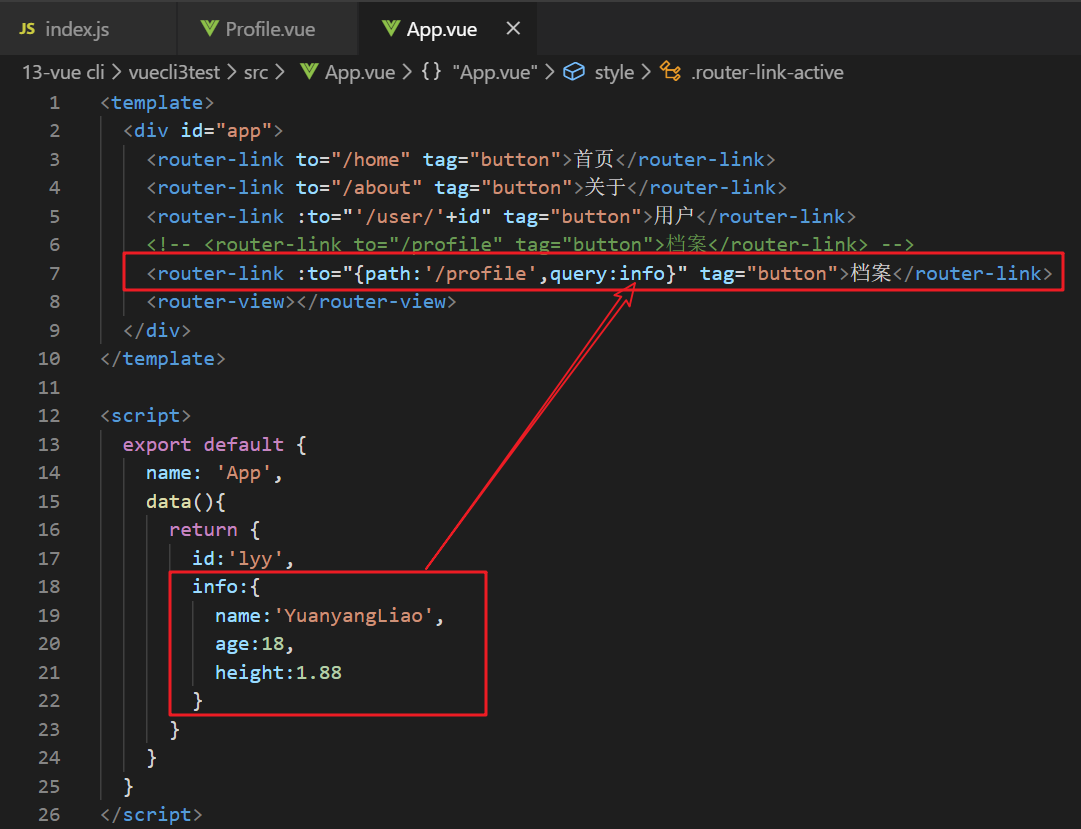Click the Vue icon in breadcrumb
1081x829 pixels.
pos(310,72)
